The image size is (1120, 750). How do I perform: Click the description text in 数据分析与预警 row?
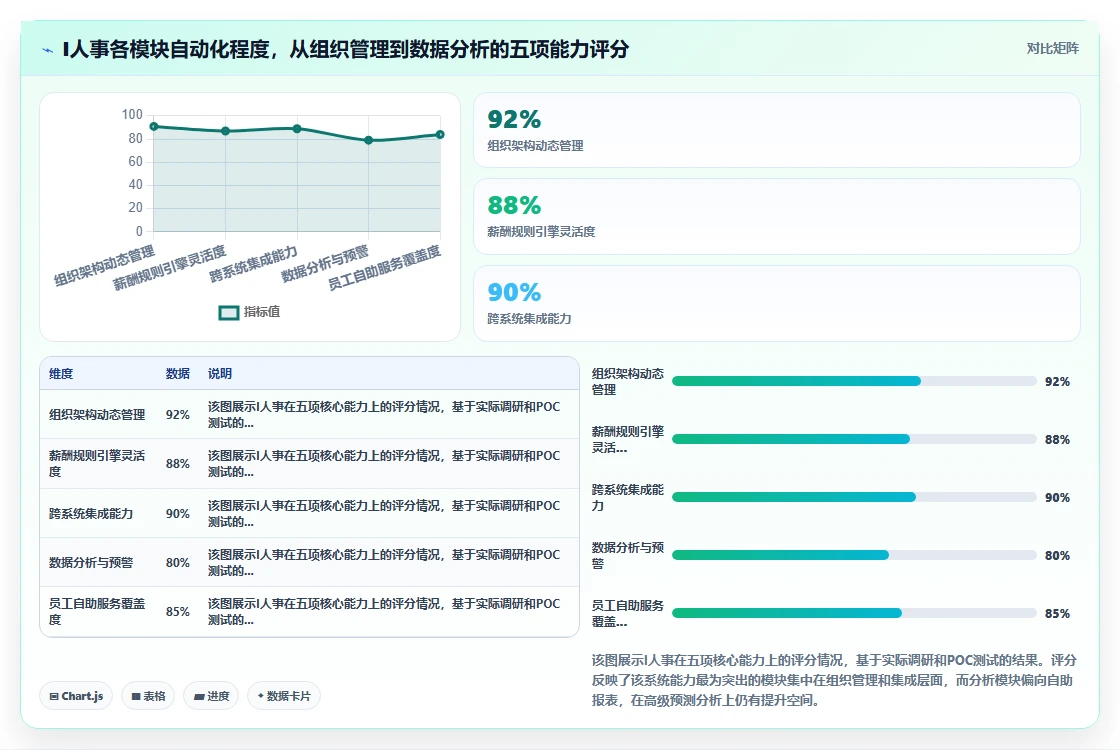pyautogui.click(x=384, y=563)
